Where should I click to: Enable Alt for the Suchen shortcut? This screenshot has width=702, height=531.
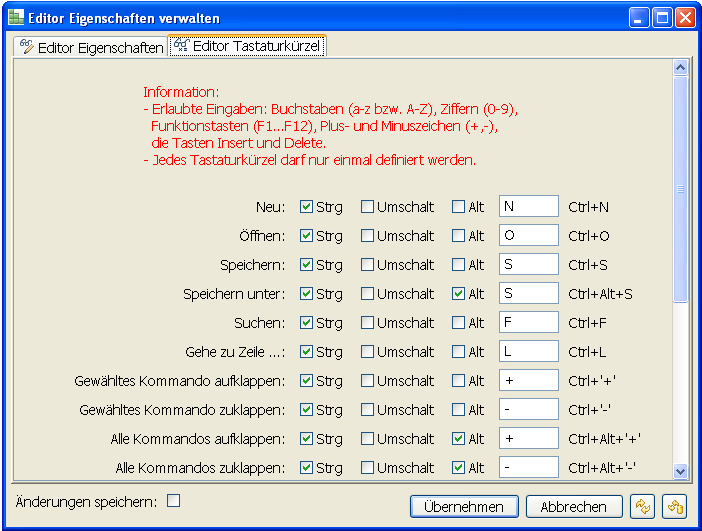coord(459,323)
